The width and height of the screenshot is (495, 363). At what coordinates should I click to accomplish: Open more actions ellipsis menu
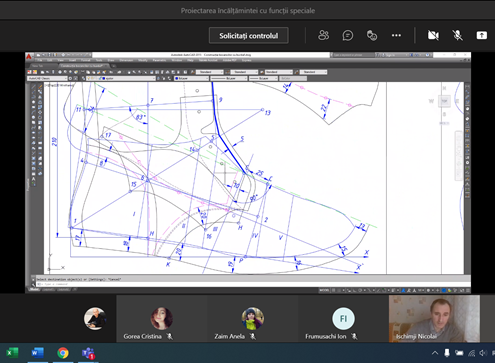(396, 35)
